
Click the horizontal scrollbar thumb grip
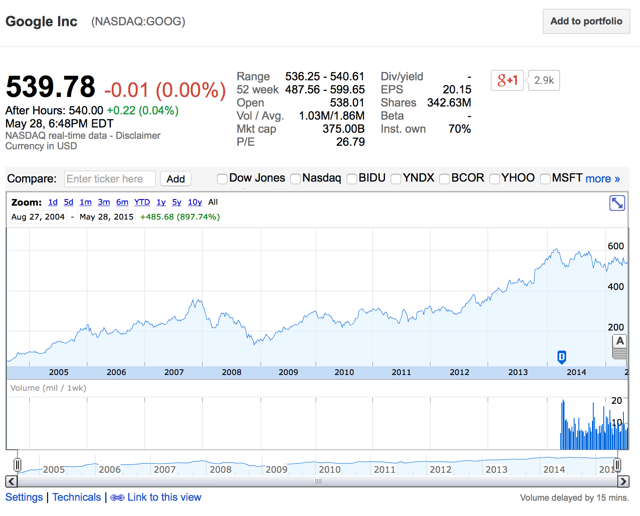(x=318, y=481)
